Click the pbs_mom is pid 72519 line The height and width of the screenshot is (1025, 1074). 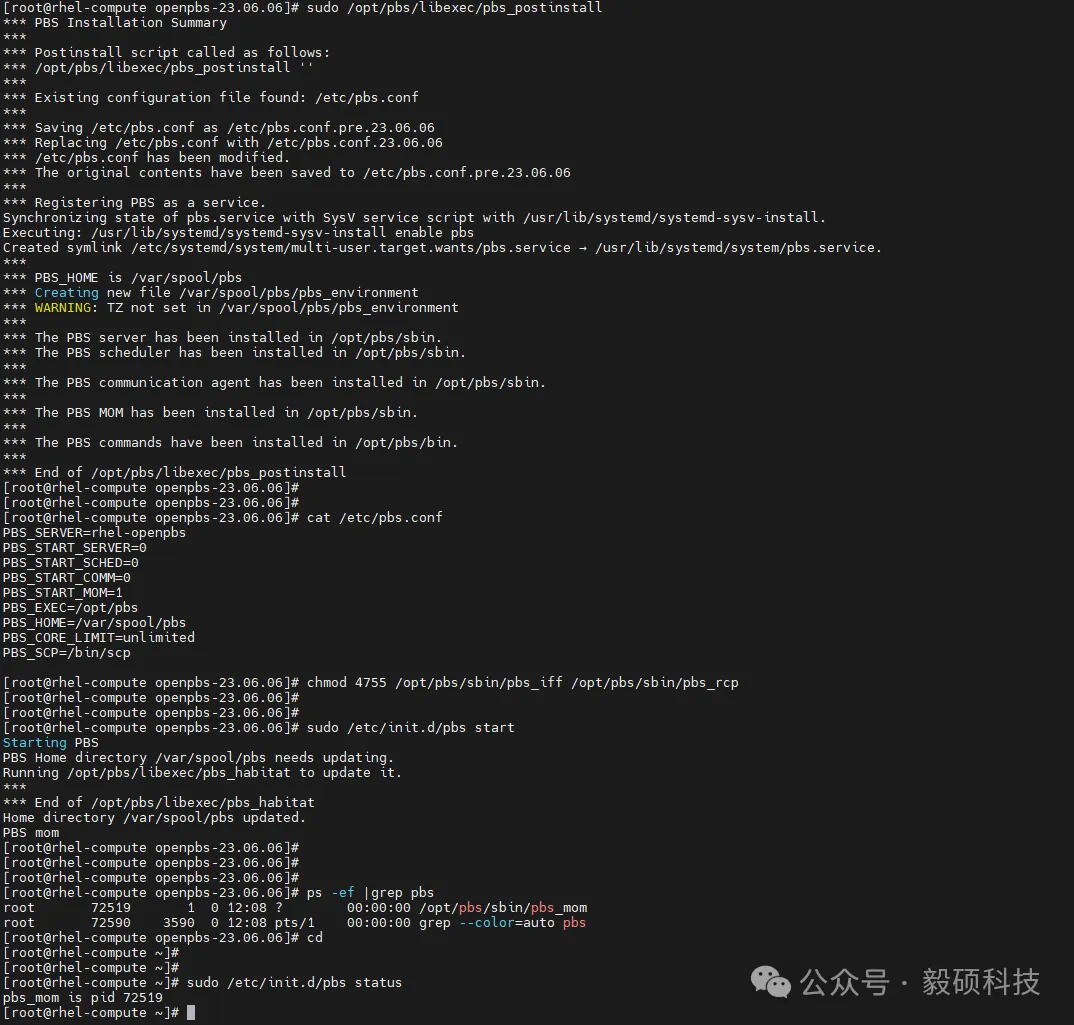coord(82,997)
